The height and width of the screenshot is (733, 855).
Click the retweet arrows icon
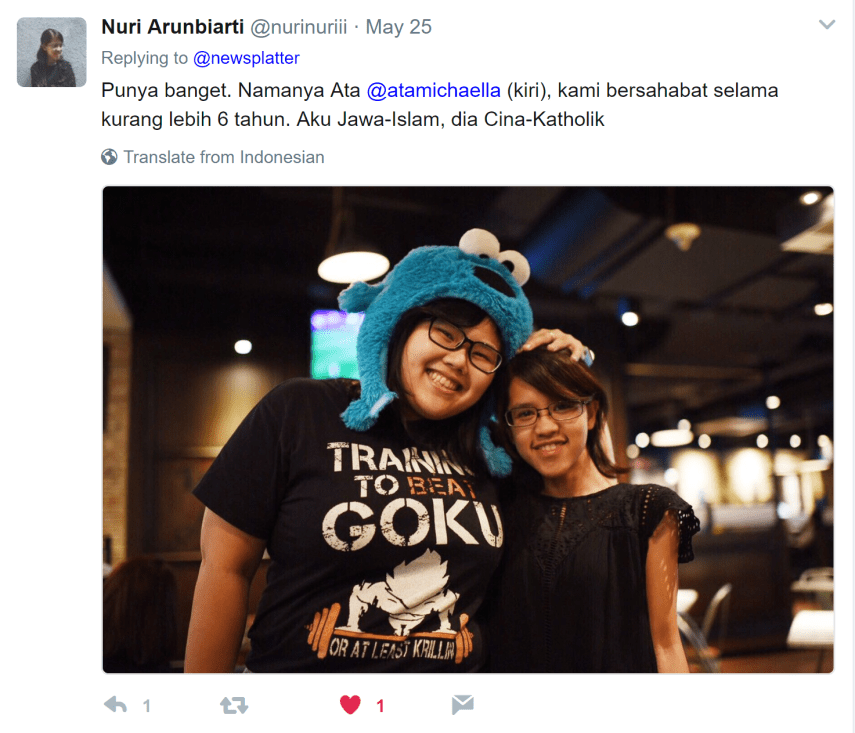(x=234, y=705)
